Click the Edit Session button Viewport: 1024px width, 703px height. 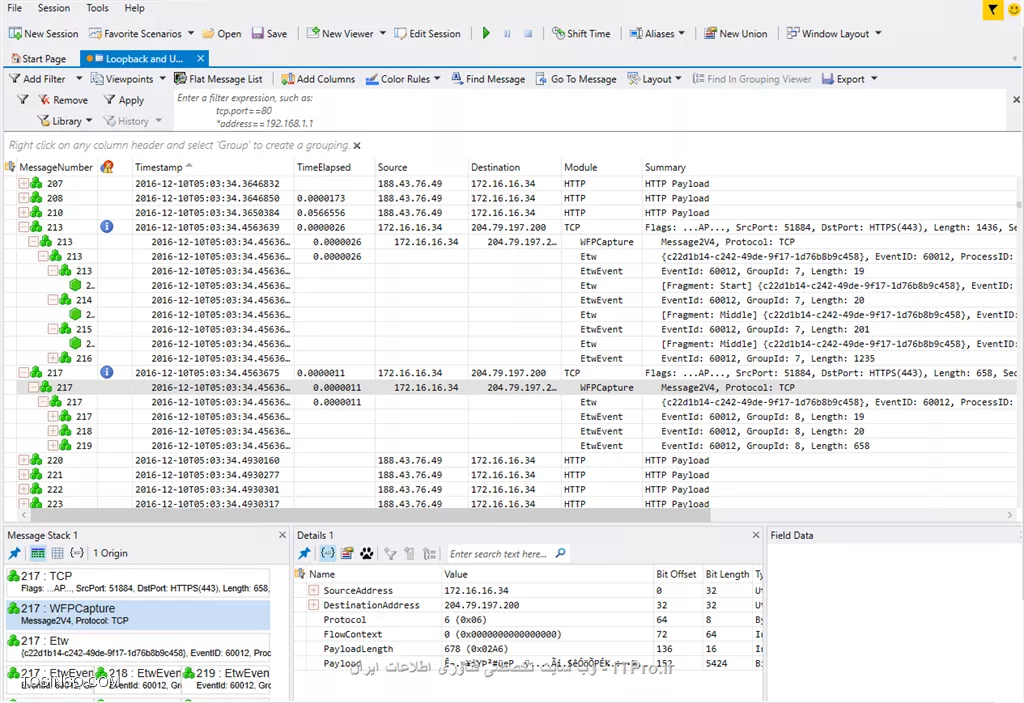coord(427,33)
